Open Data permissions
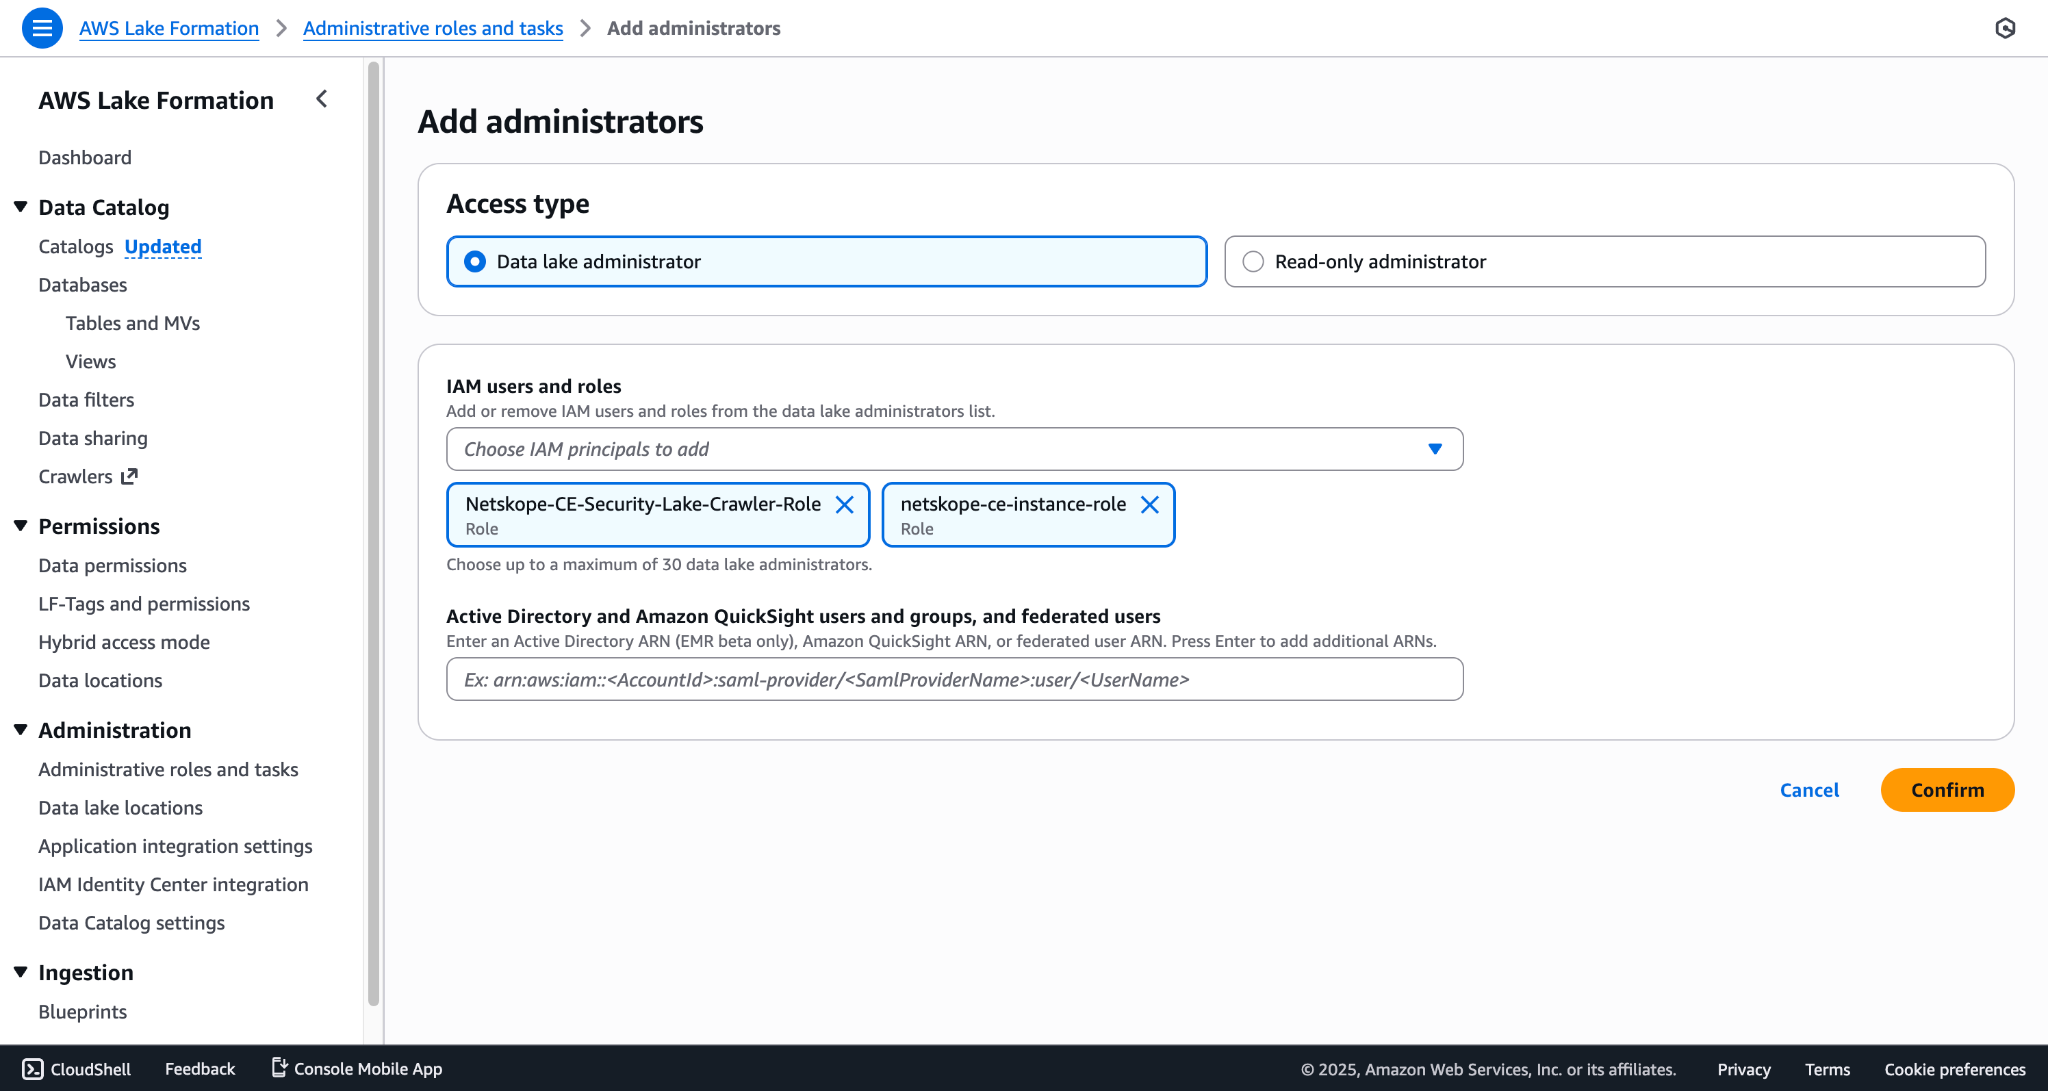The width and height of the screenshot is (2048, 1091). coord(113,566)
